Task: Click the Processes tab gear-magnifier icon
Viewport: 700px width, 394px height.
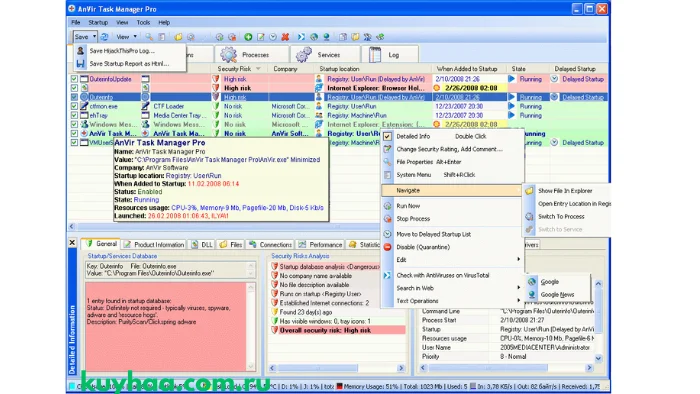Action: point(229,54)
